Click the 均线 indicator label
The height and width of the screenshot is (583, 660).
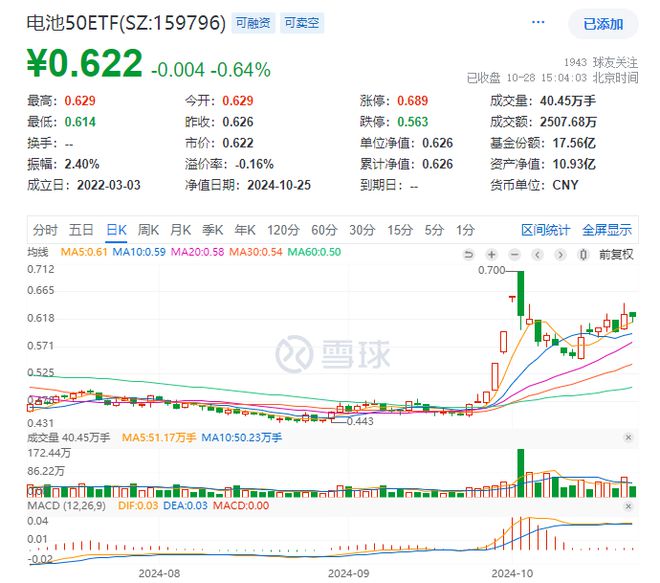38,252
